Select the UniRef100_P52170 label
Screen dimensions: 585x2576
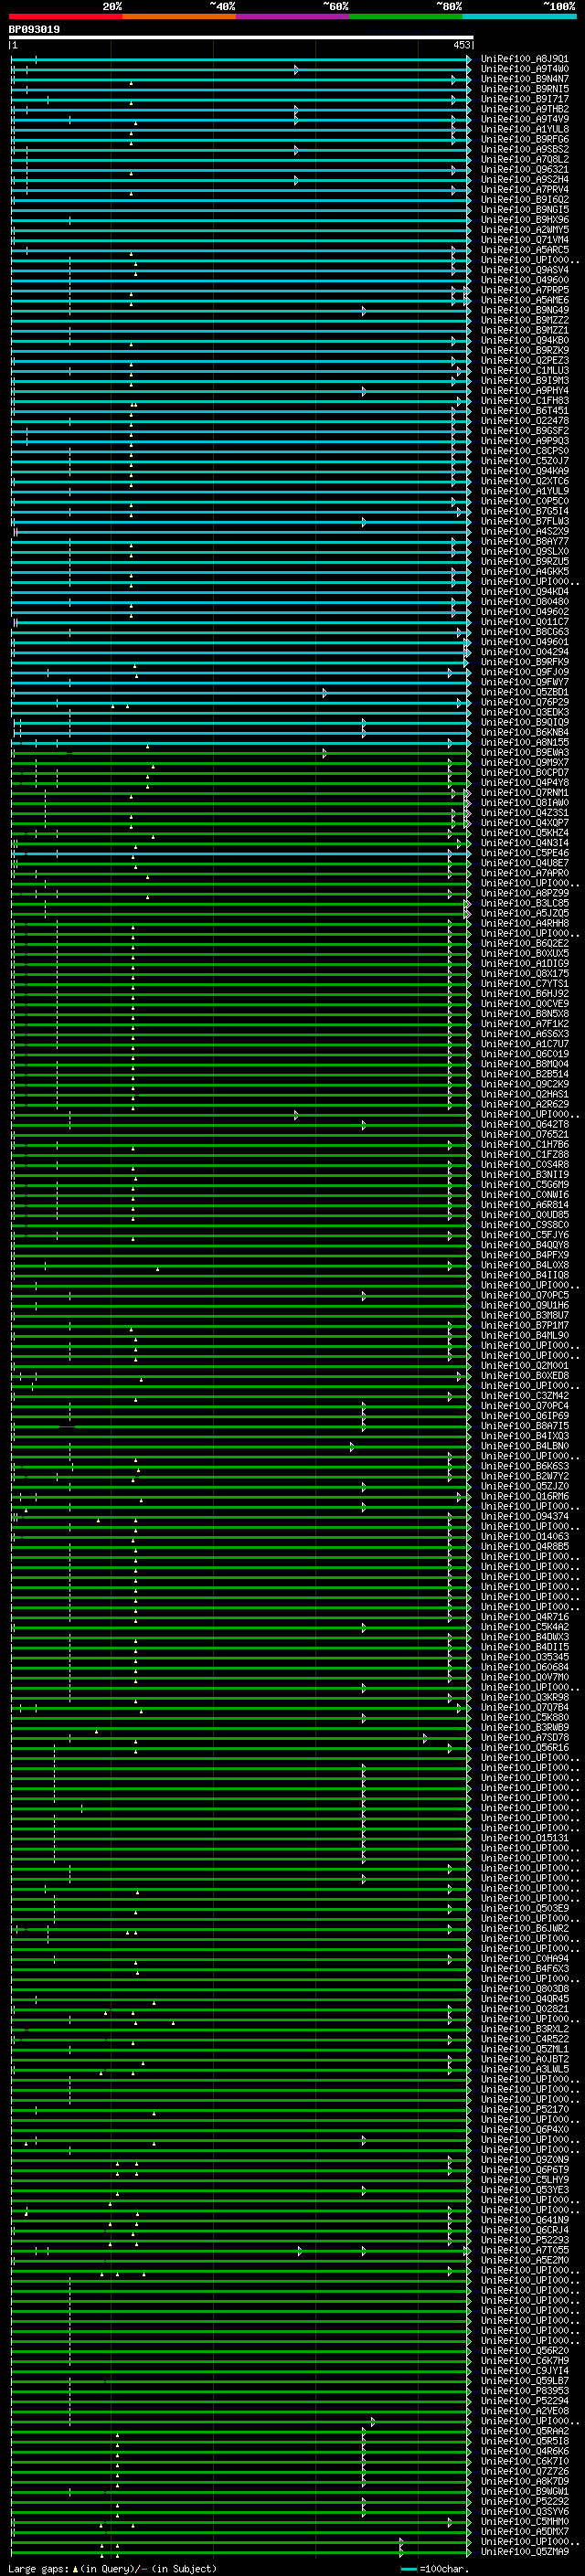click(x=525, y=2109)
